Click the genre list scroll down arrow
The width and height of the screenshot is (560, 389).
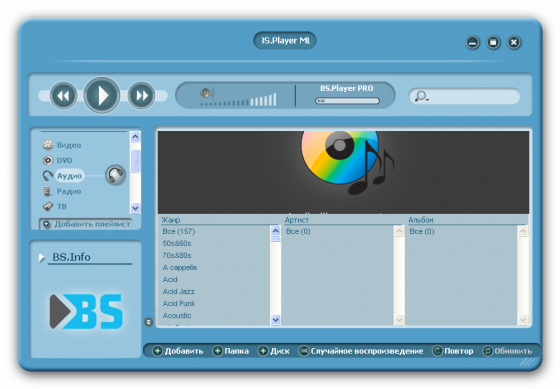[x=275, y=320]
